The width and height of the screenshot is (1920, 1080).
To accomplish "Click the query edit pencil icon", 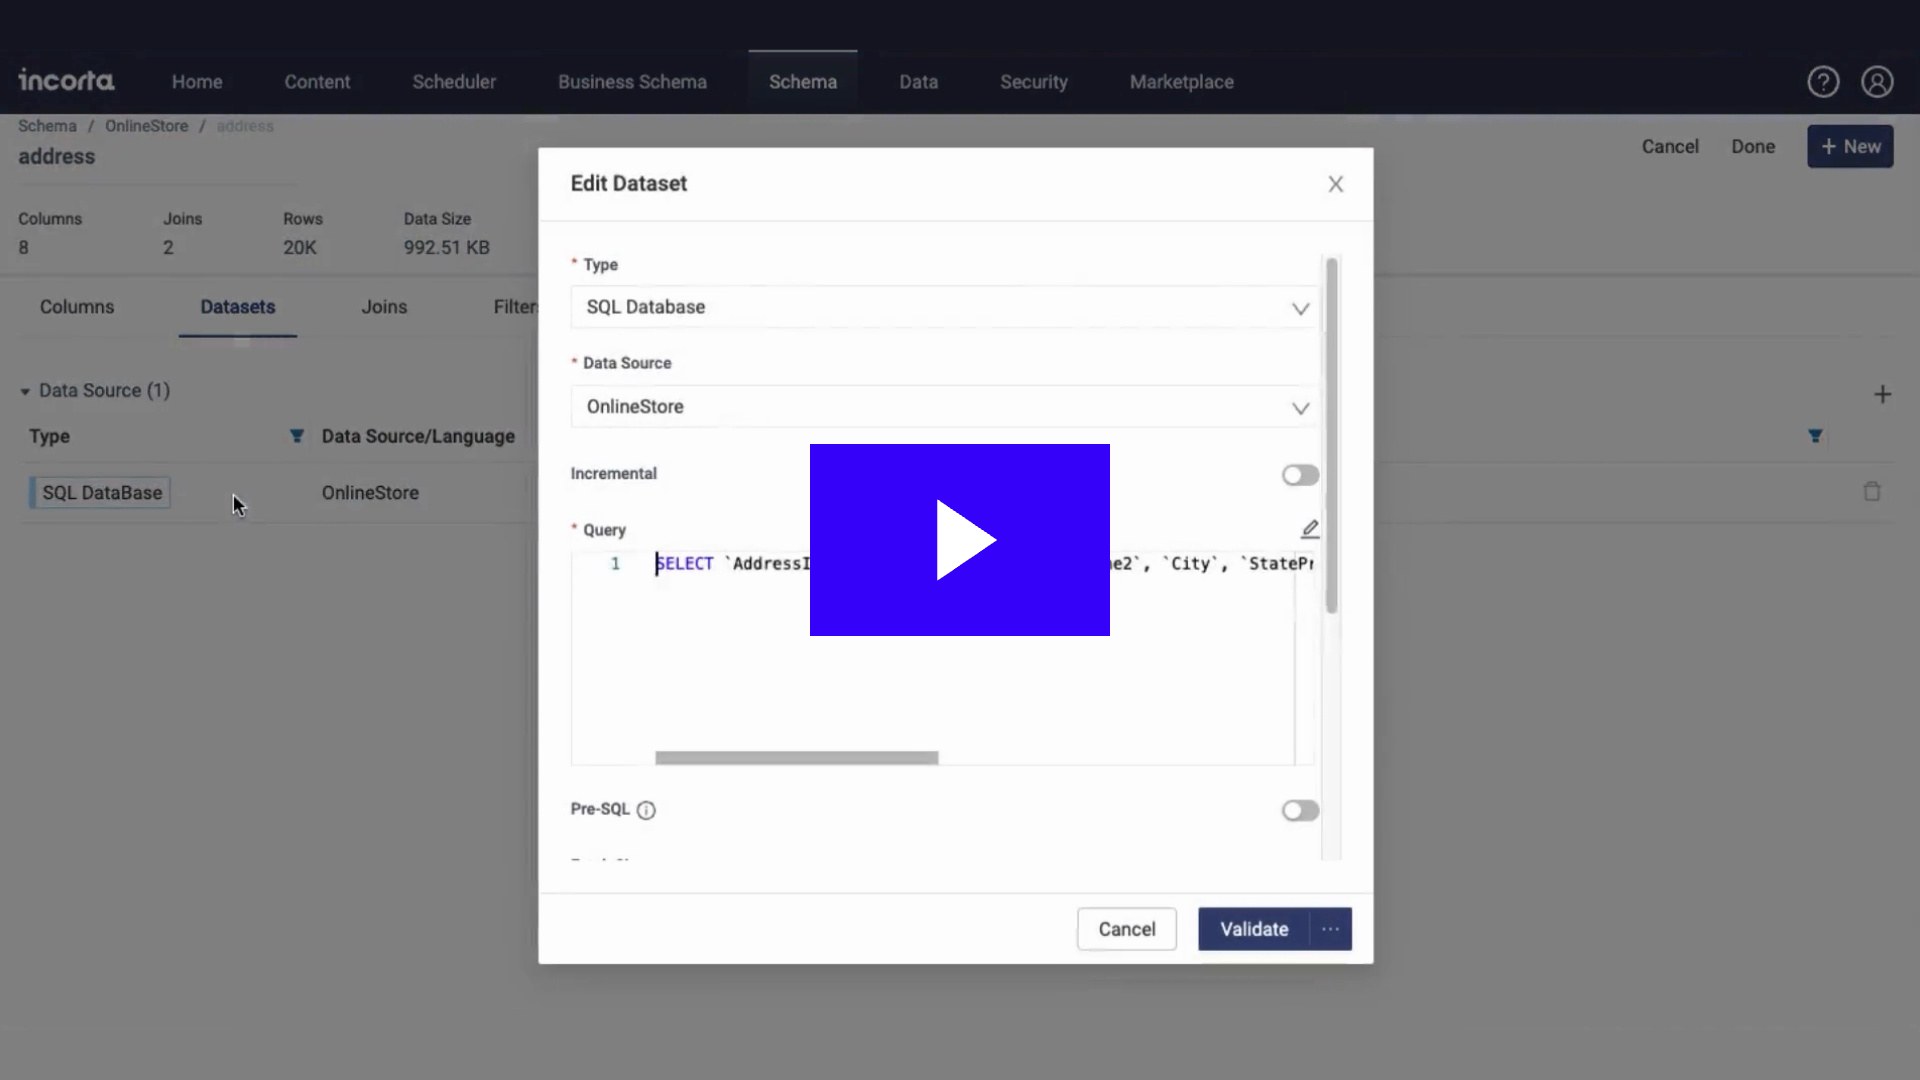I will [1310, 529].
